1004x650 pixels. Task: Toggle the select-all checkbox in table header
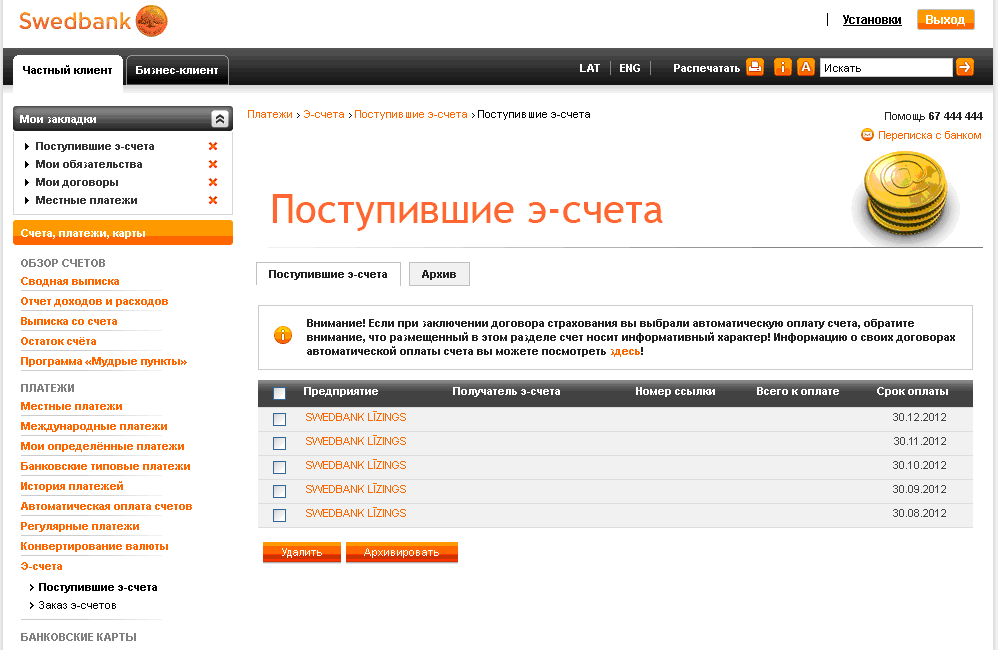click(280, 393)
